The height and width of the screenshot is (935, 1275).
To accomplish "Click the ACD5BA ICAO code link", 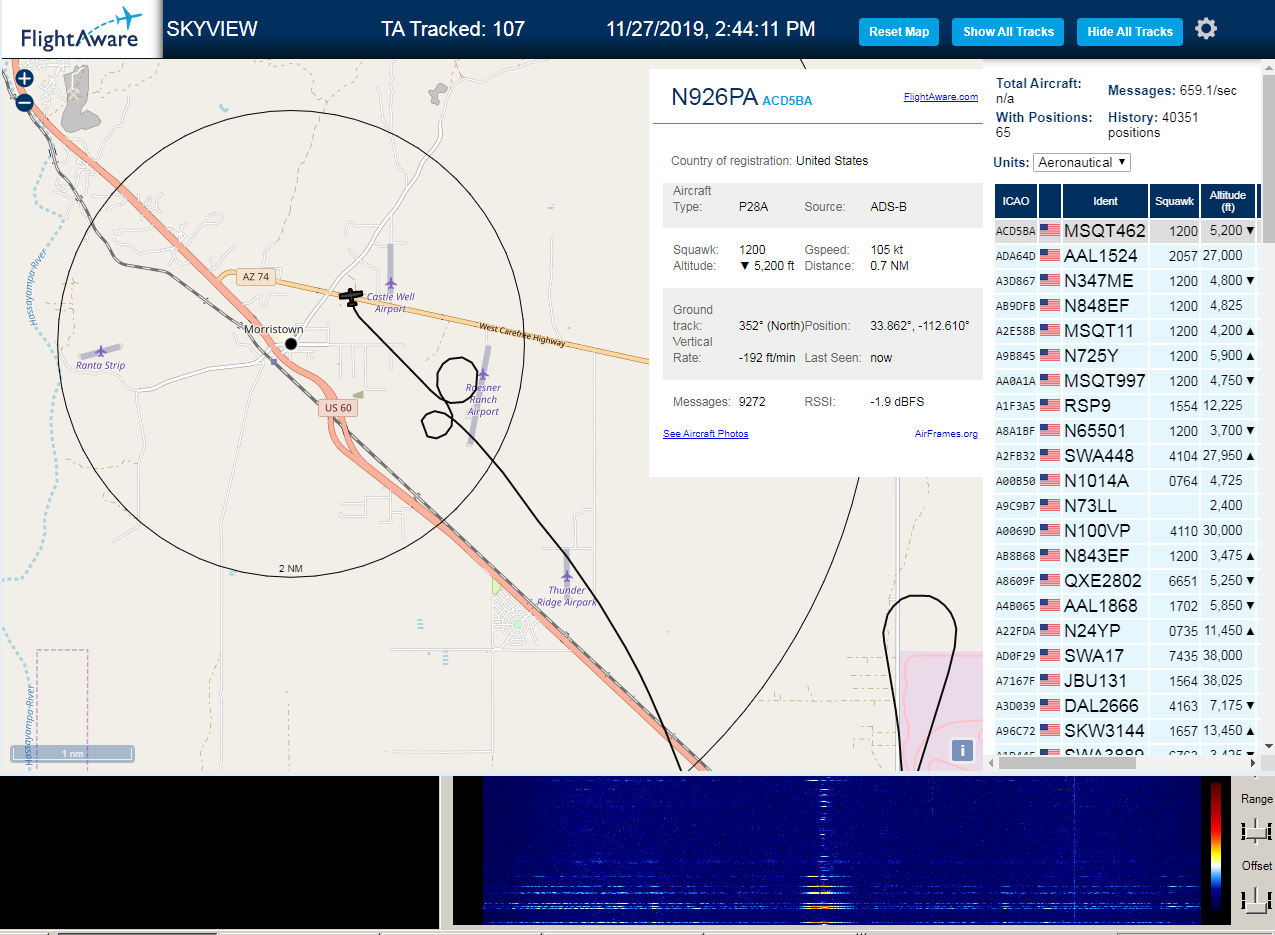I will click(x=787, y=101).
